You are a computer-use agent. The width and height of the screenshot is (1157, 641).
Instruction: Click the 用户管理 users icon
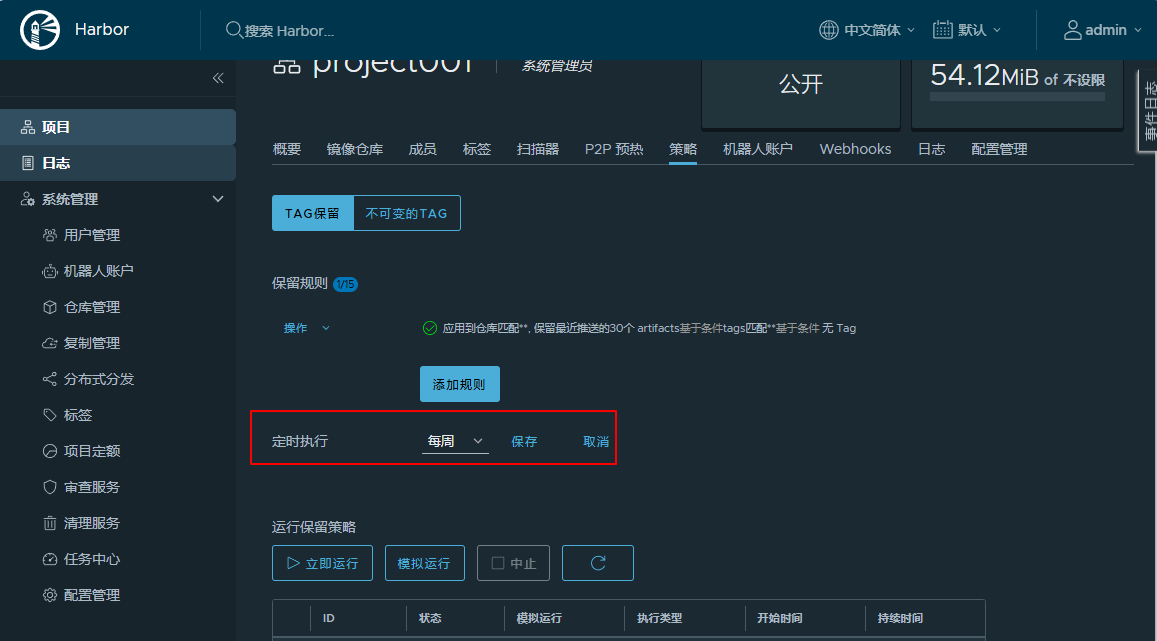[x=49, y=235]
